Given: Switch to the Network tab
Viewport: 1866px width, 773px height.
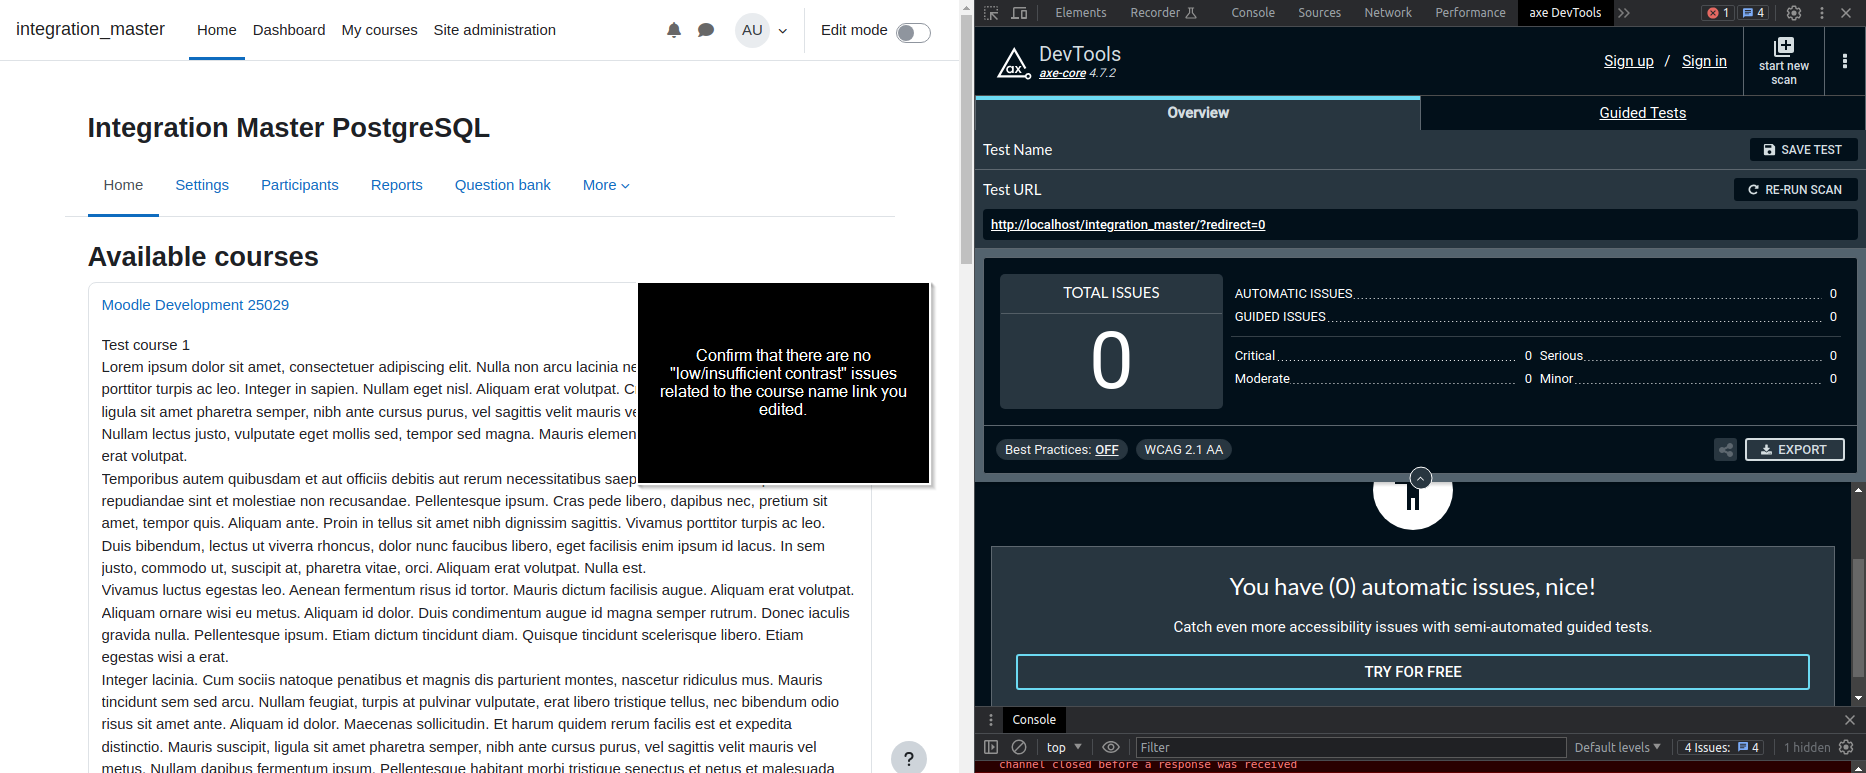Looking at the screenshot, I should (1388, 13).
